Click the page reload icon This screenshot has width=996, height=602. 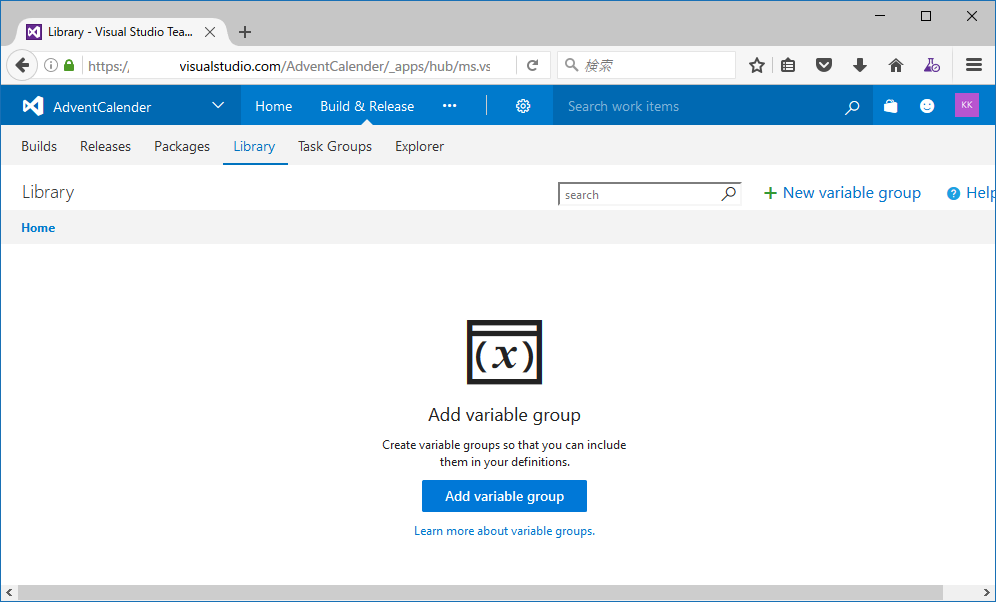[533, 65]
